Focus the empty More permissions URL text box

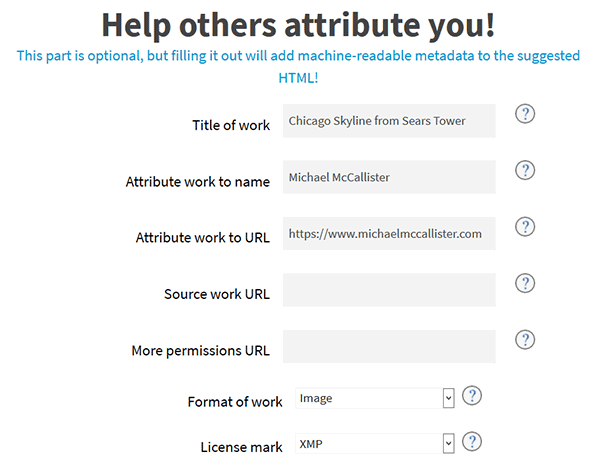click(389, 347)
